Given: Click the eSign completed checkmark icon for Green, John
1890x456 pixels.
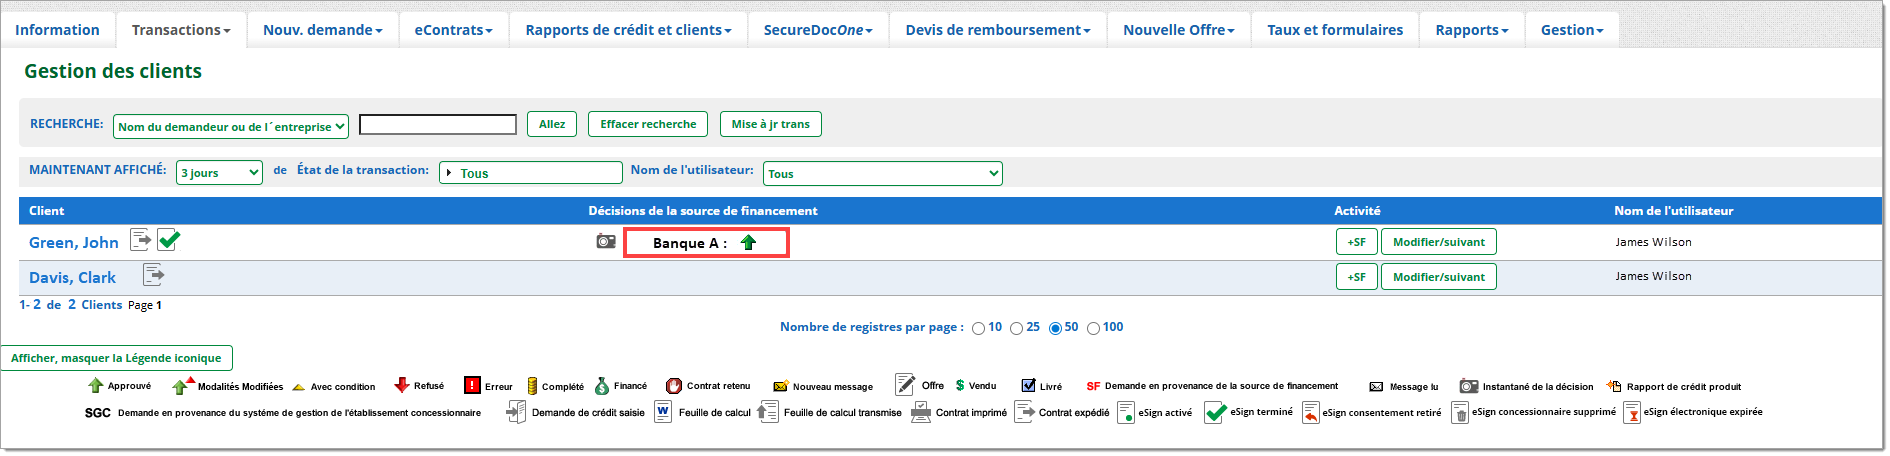Looking at the screenshot, I should (169, 240).
